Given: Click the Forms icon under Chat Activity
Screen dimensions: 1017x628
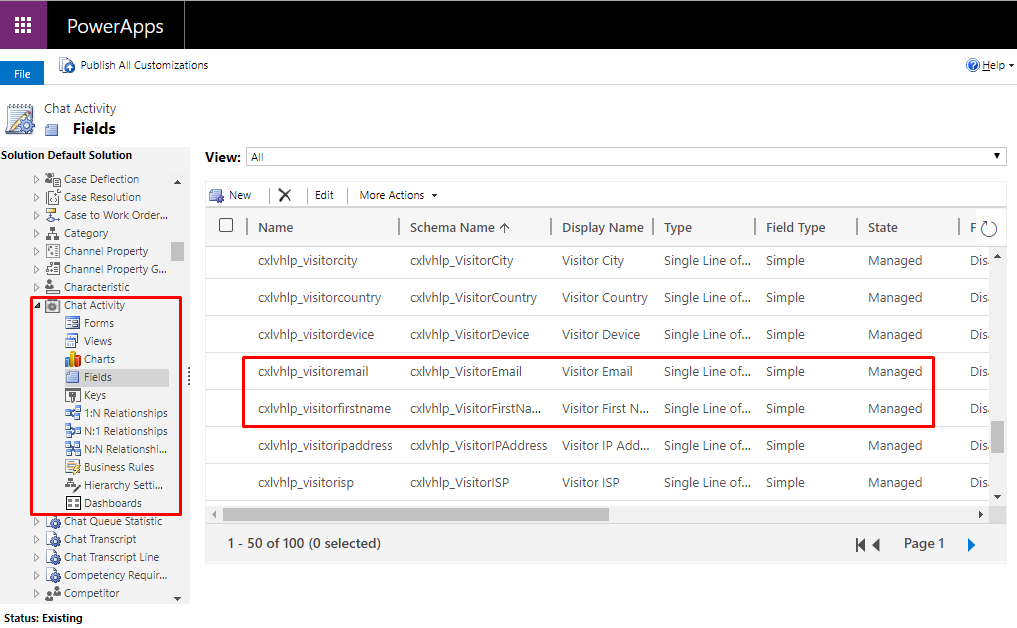Looking at the screenshot, I should pos(73,323).
